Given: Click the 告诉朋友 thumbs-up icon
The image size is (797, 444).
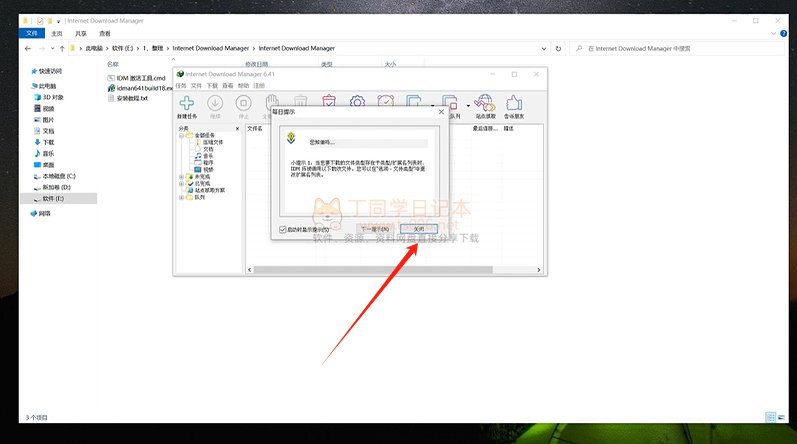Looking at the screenshot, I should point(514,104).
